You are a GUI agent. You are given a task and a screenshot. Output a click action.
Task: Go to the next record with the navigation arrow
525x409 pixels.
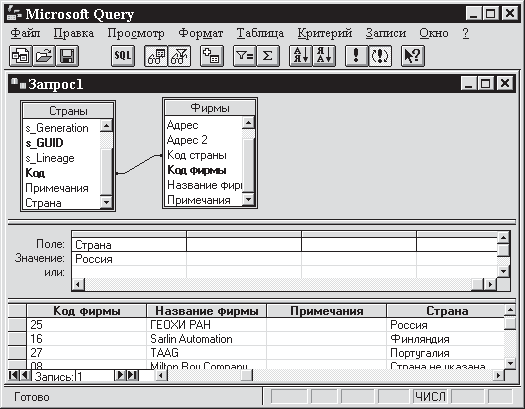[x=120, y=375]
